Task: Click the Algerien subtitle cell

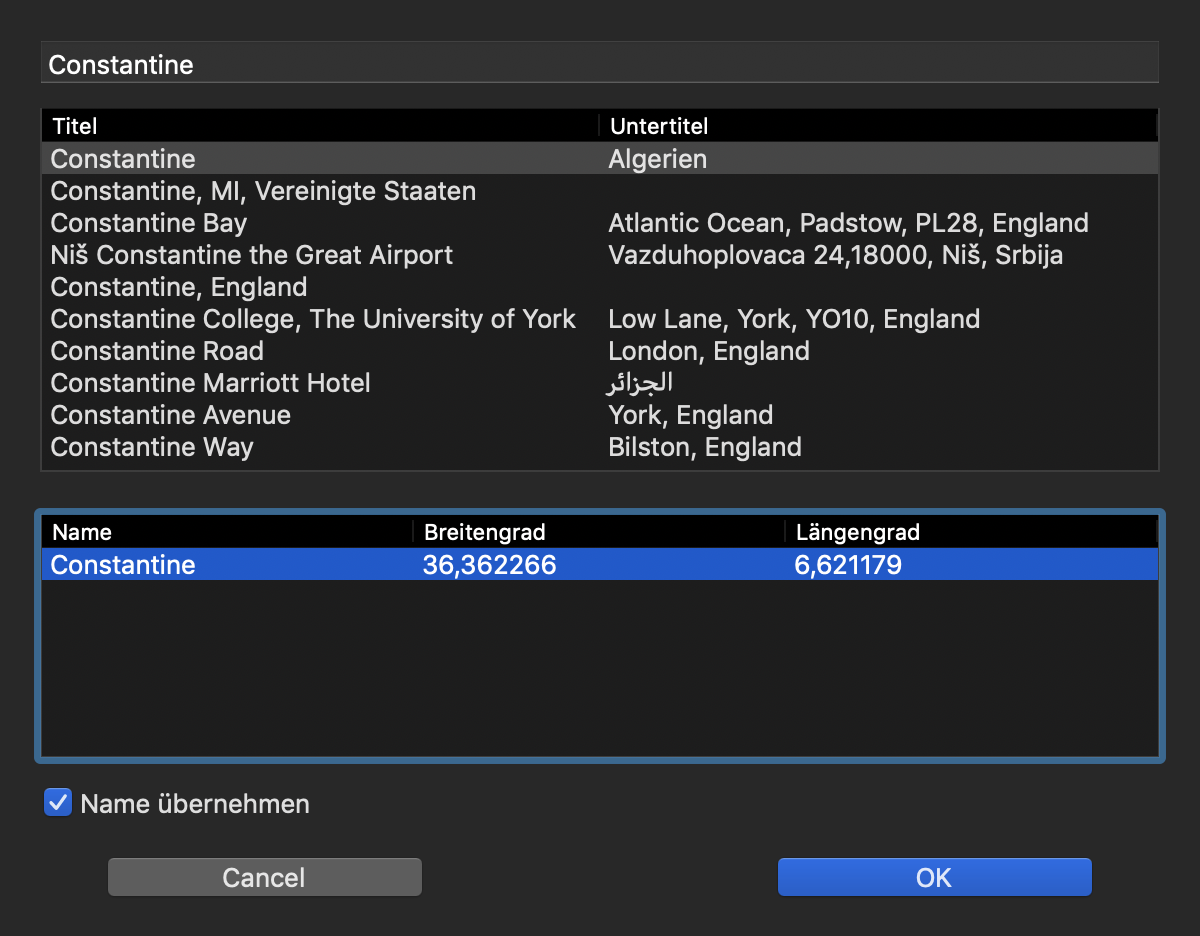Action: pyautogui.click(x=657, y=159)
